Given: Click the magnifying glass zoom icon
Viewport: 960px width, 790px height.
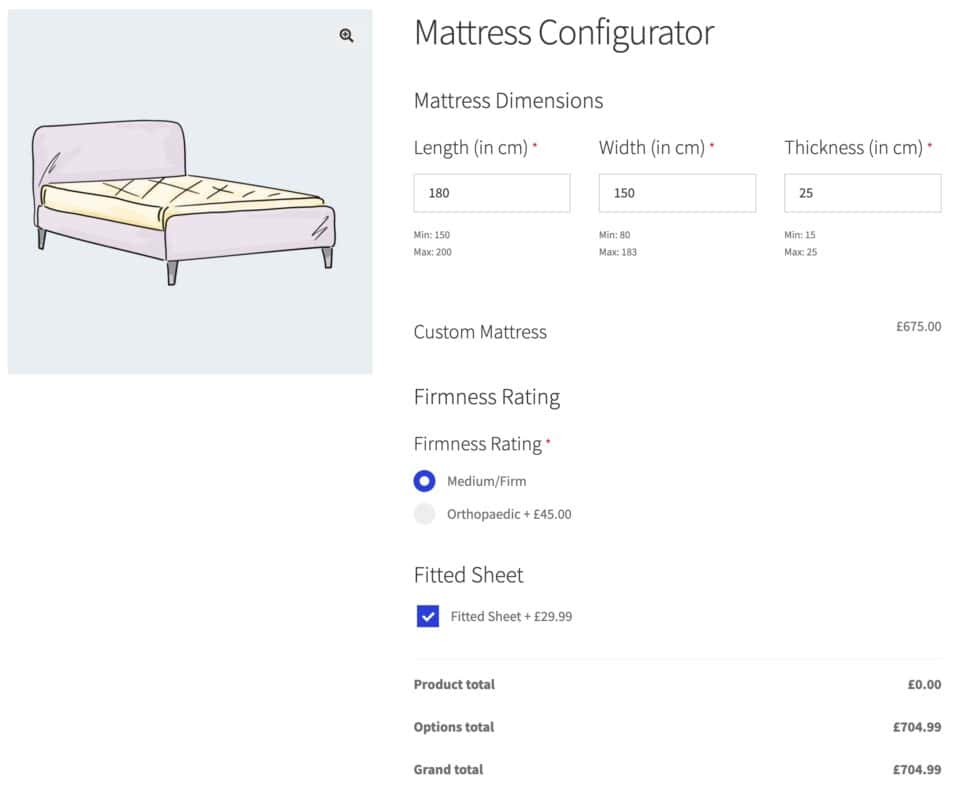Looking at the screenshot, I should 347,36.
